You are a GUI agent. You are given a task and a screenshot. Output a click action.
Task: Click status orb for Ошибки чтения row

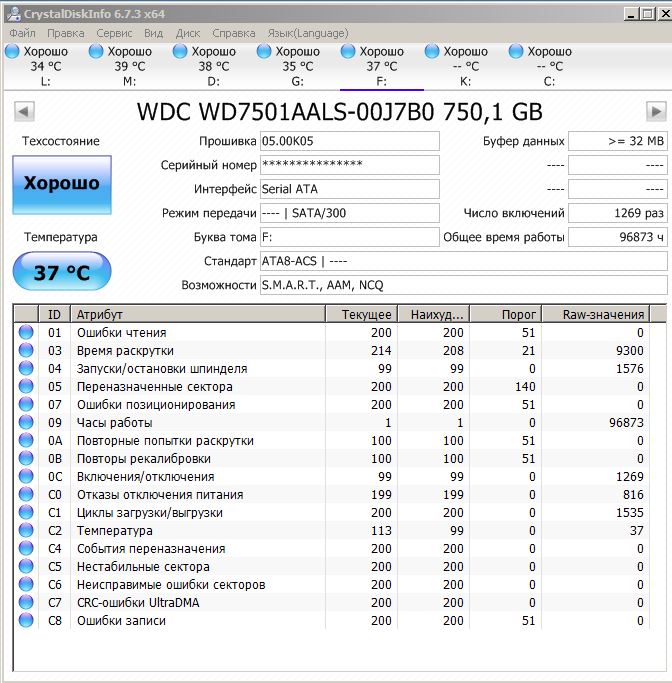(26, 332)
